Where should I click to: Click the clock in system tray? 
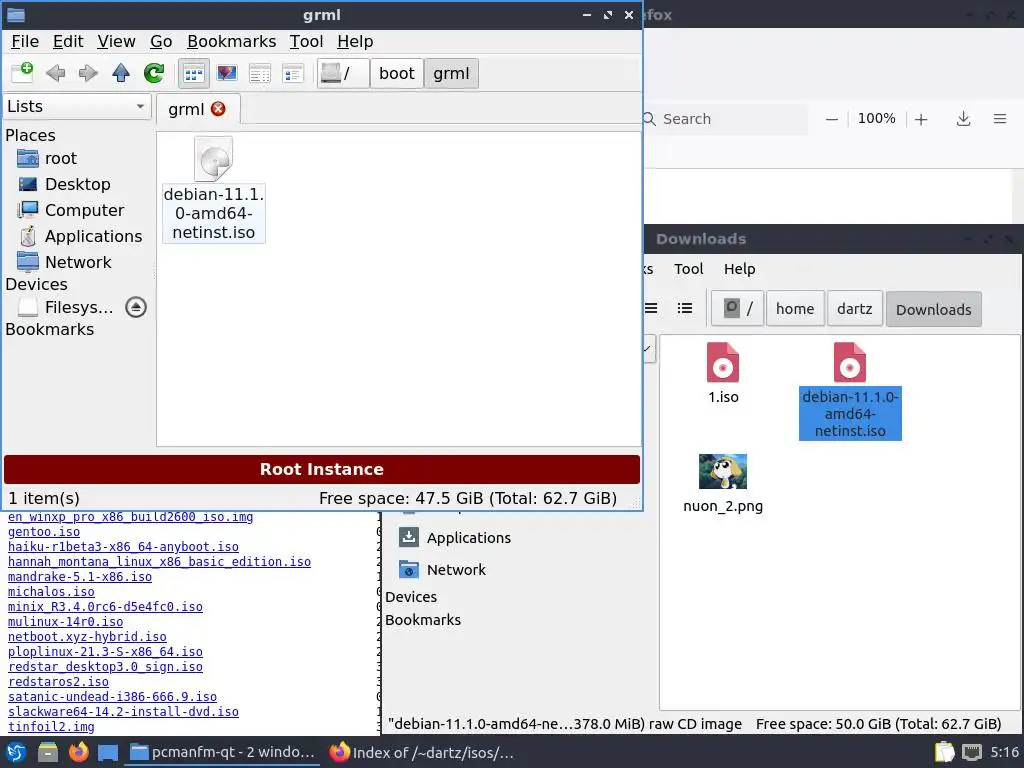pos(1004,752)
